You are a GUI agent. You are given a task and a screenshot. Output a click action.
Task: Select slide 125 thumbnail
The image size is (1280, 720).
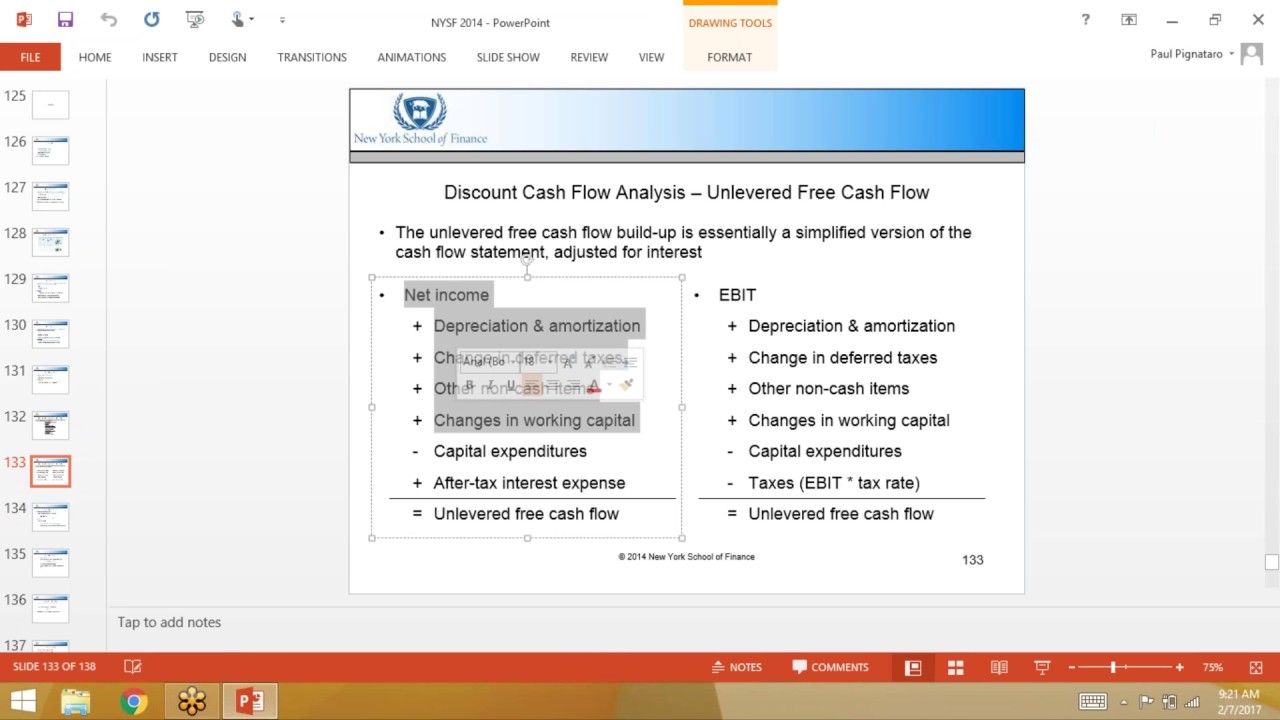(50, 105)
